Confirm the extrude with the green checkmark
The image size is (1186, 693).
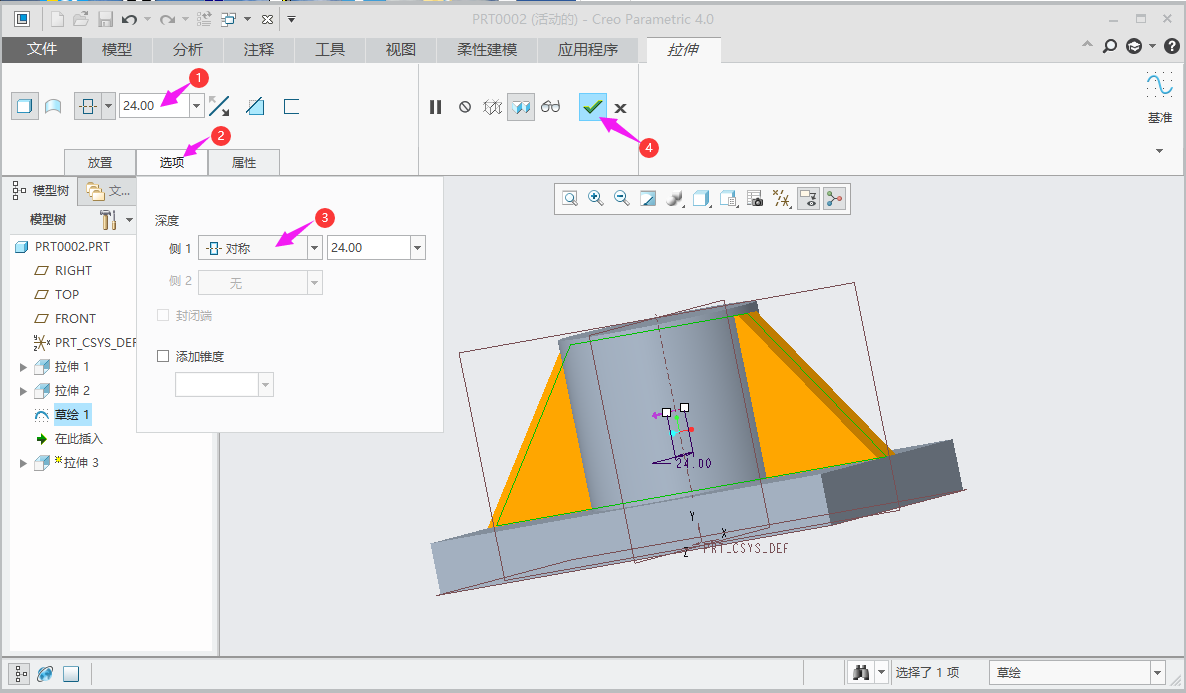[593, 107]
